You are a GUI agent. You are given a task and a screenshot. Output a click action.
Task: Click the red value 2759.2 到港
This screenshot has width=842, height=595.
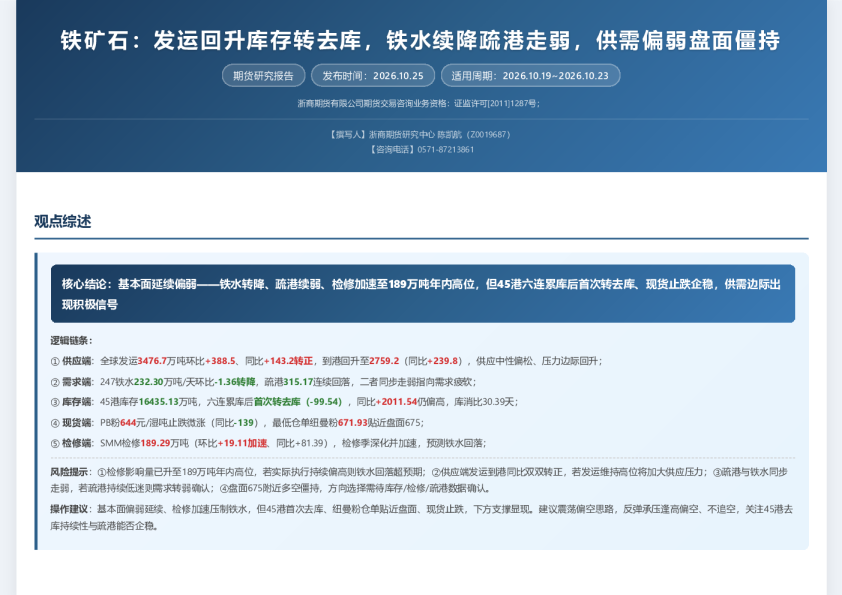click(x=384, y=361)
